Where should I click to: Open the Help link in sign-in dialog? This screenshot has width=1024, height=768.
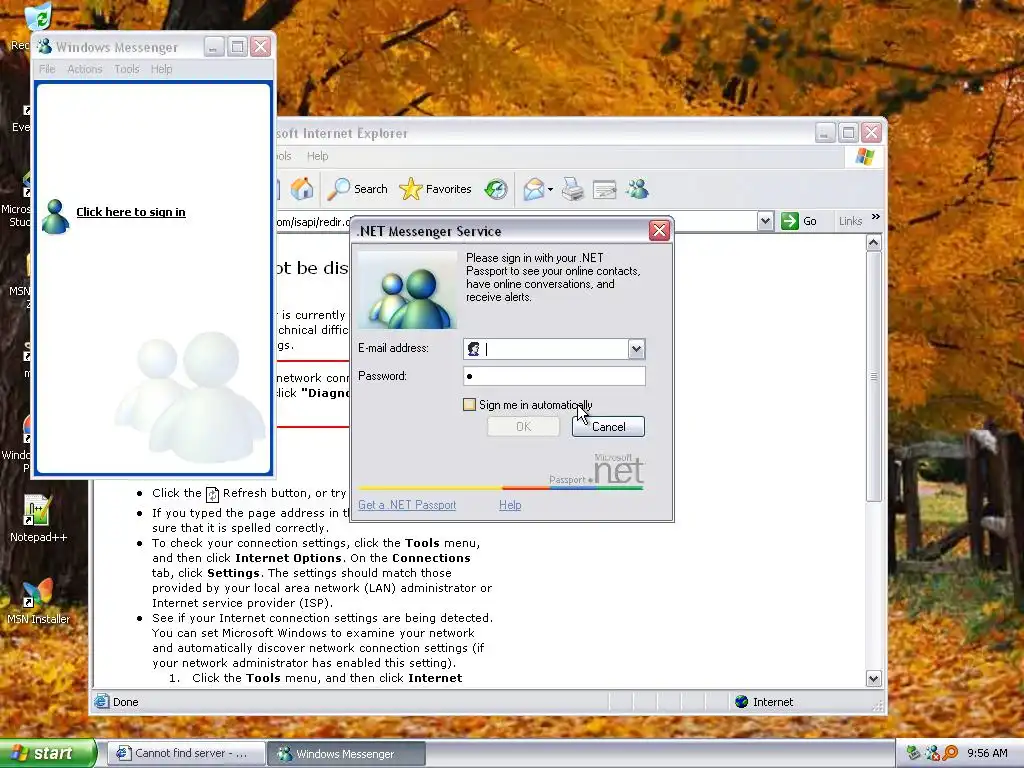(510, 505)
